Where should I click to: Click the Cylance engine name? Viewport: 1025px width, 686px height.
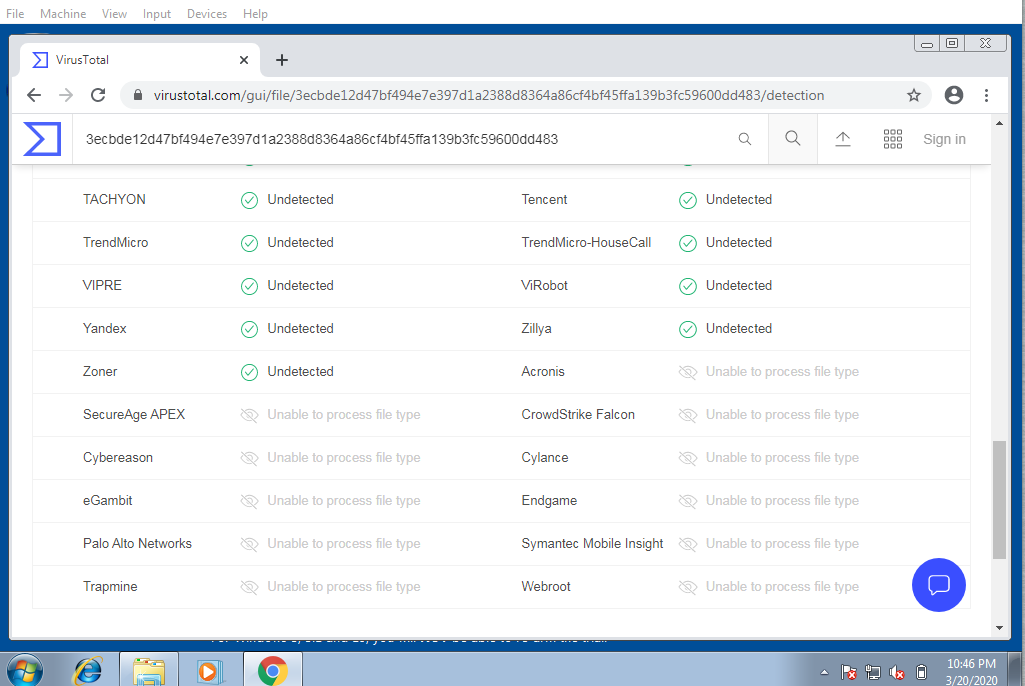coord(545,458)
